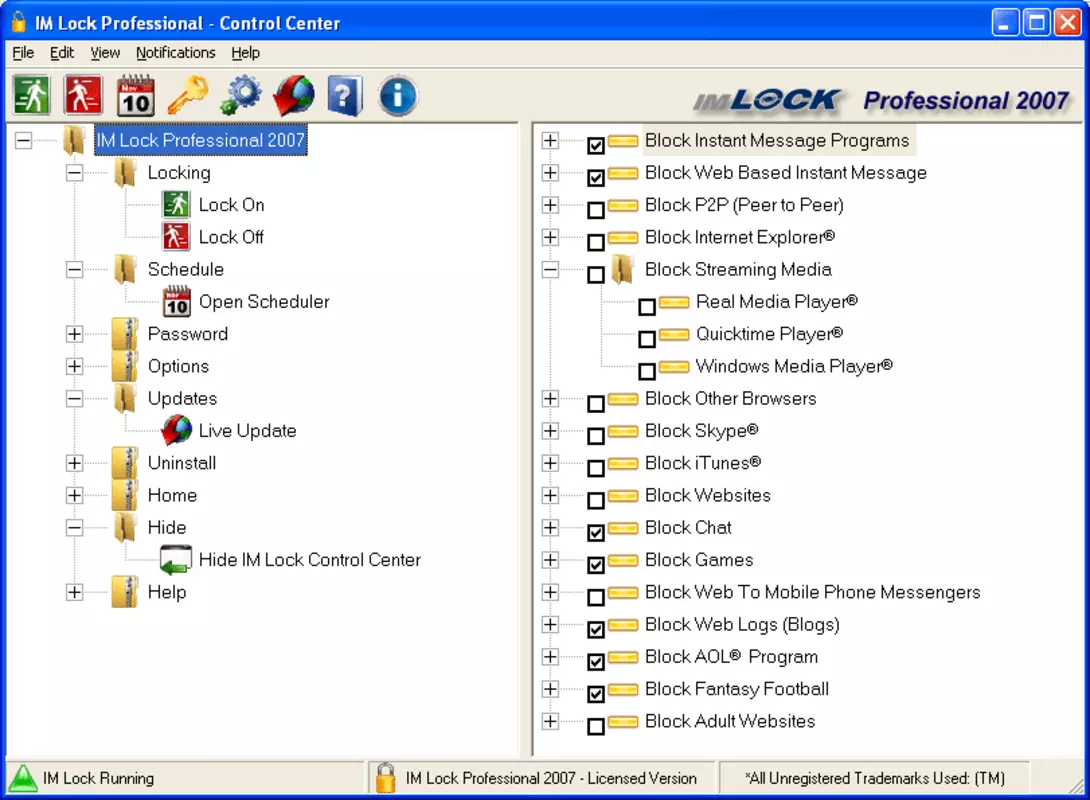Expand the Options tree node
1090x800 pixels.
(74, 366)
